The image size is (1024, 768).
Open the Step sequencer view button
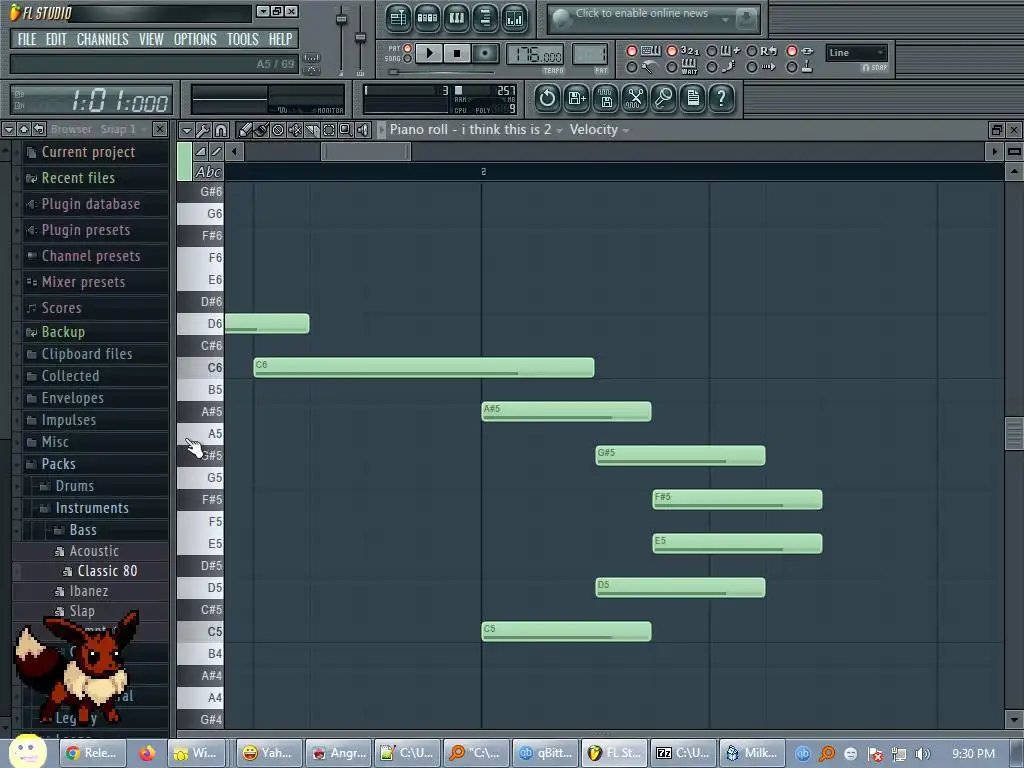(427, 18)
